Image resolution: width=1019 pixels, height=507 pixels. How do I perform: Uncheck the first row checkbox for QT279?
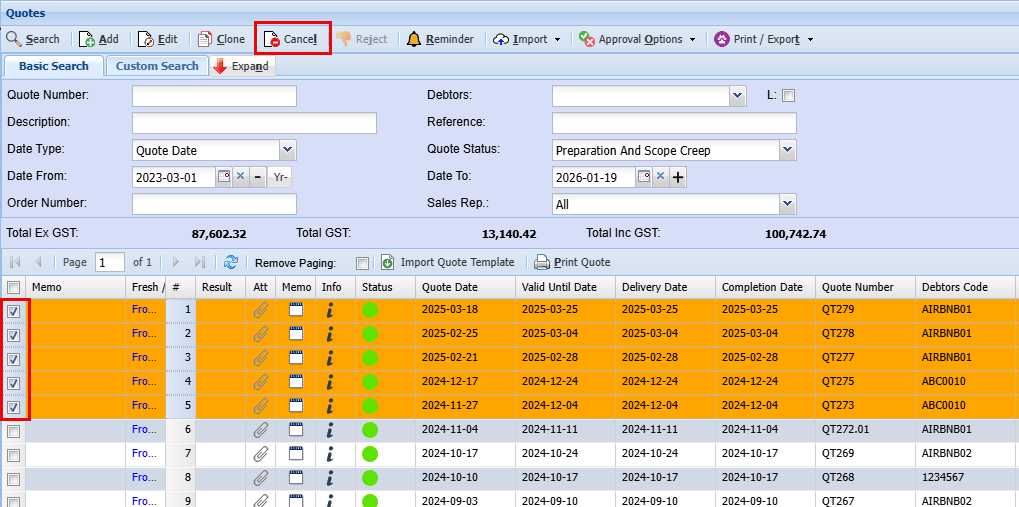14,311
